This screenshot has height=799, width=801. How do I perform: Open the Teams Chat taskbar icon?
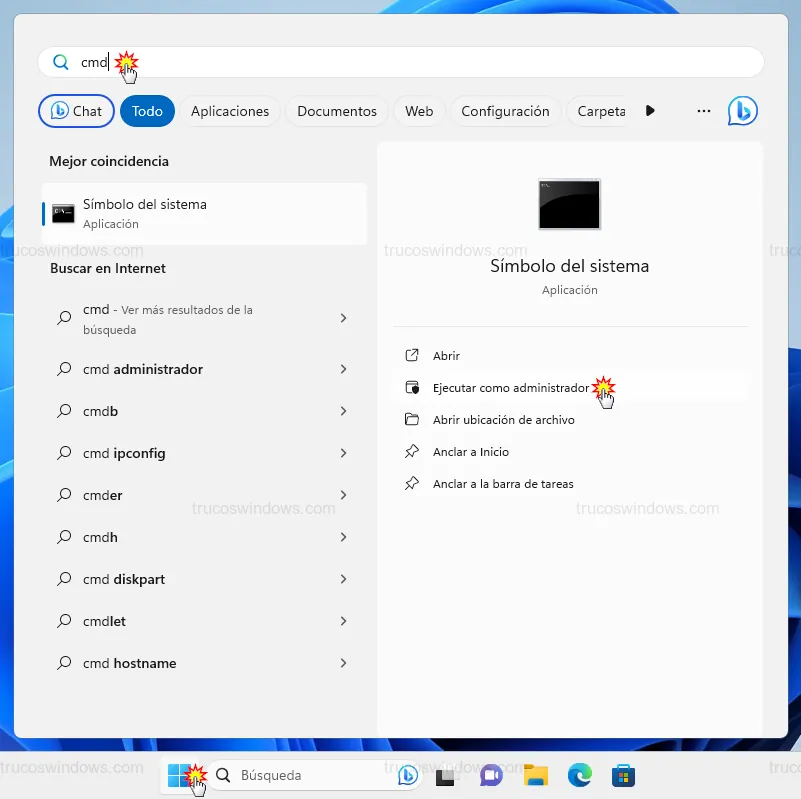tap(491, 775)
